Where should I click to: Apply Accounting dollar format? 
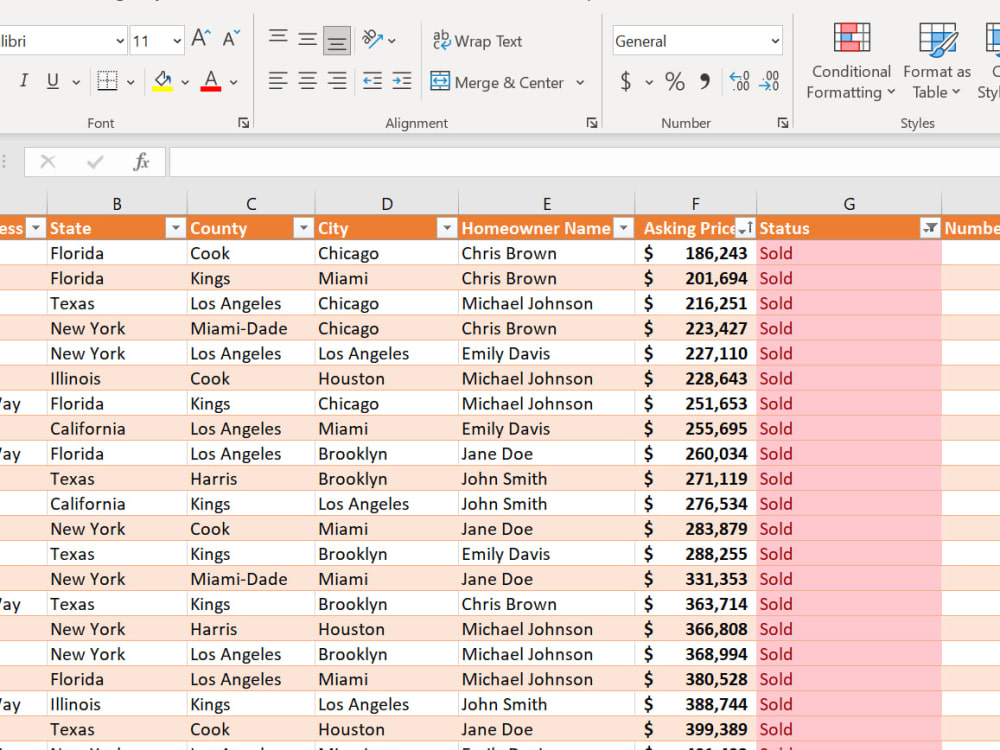pos(626,82)
